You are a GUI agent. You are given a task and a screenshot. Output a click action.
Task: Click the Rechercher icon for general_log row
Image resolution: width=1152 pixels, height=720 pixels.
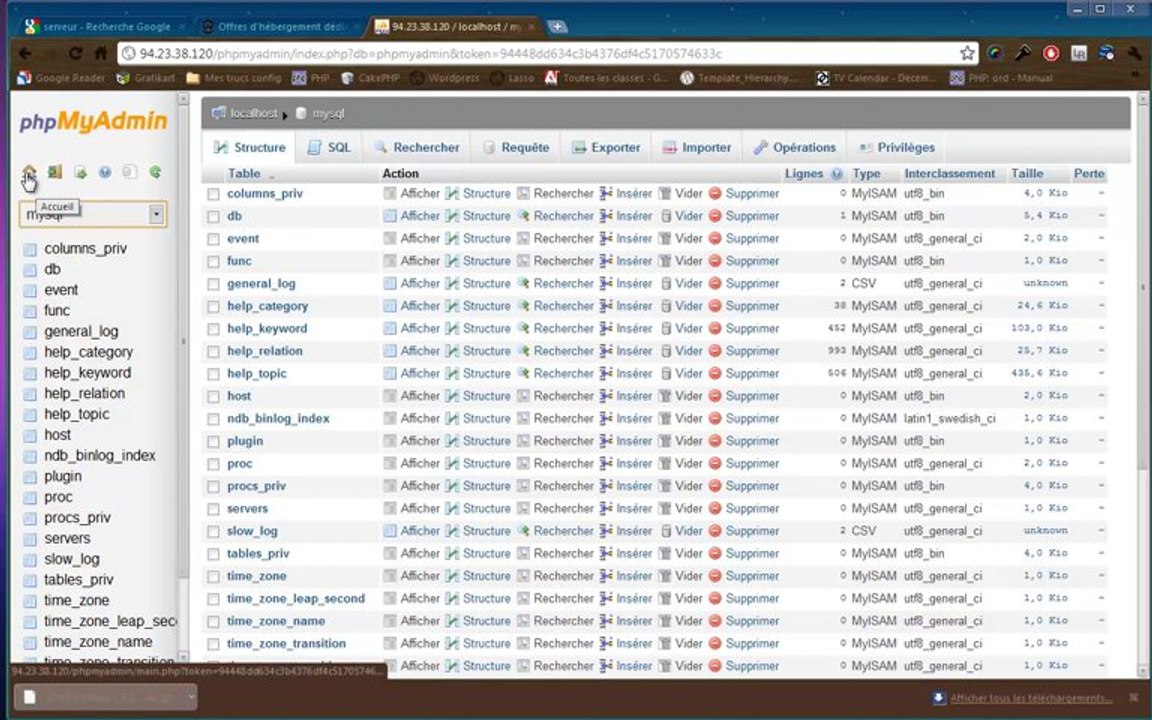coord(523,284)
